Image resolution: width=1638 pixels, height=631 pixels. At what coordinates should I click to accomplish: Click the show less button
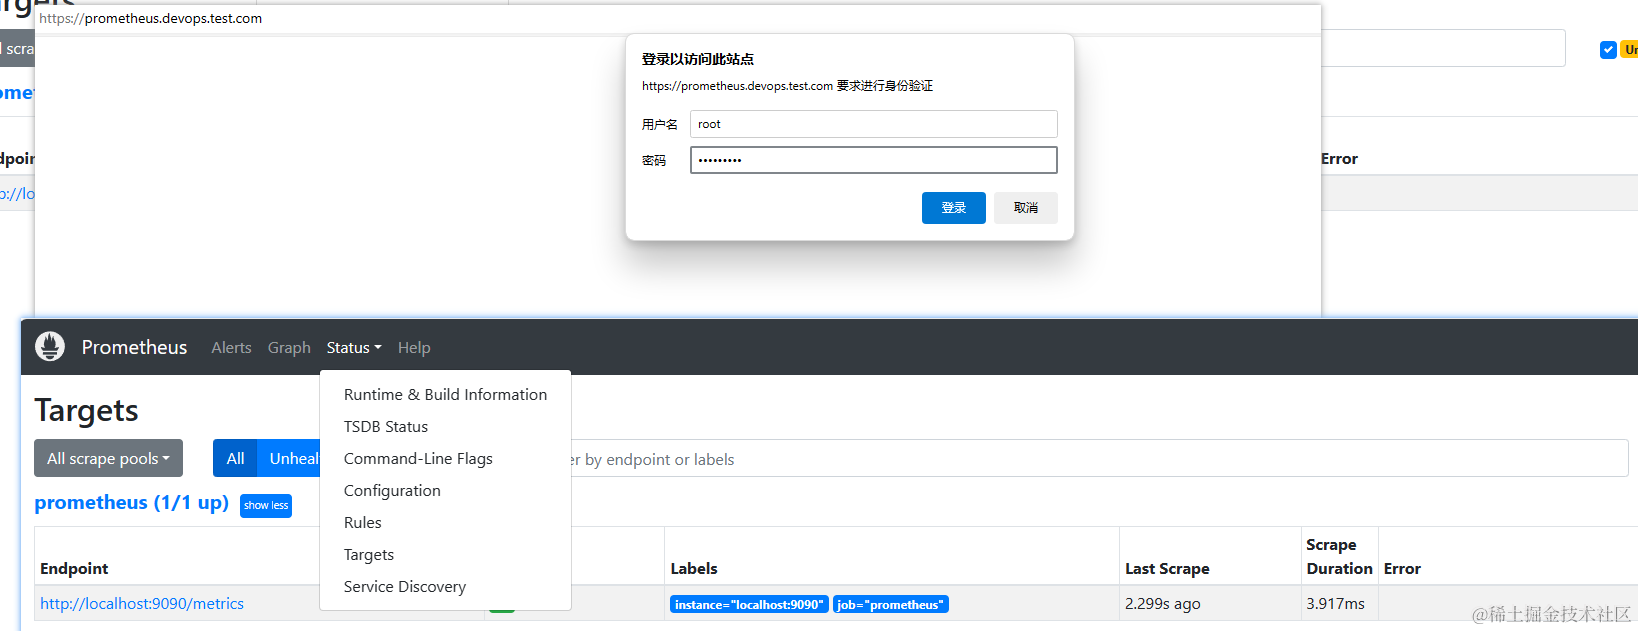(x=266, y=505)
